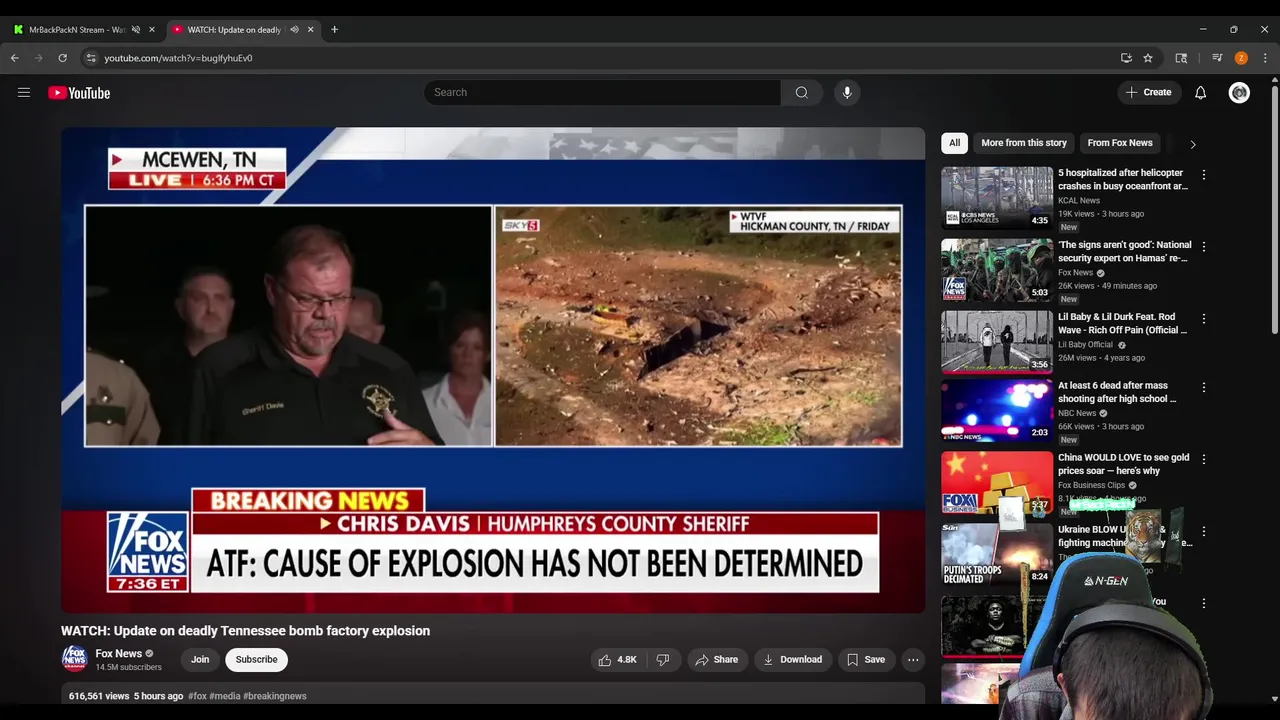Click the address bar URL
The height and width of the screenshot is (720, 1280).
pos(178,58)
